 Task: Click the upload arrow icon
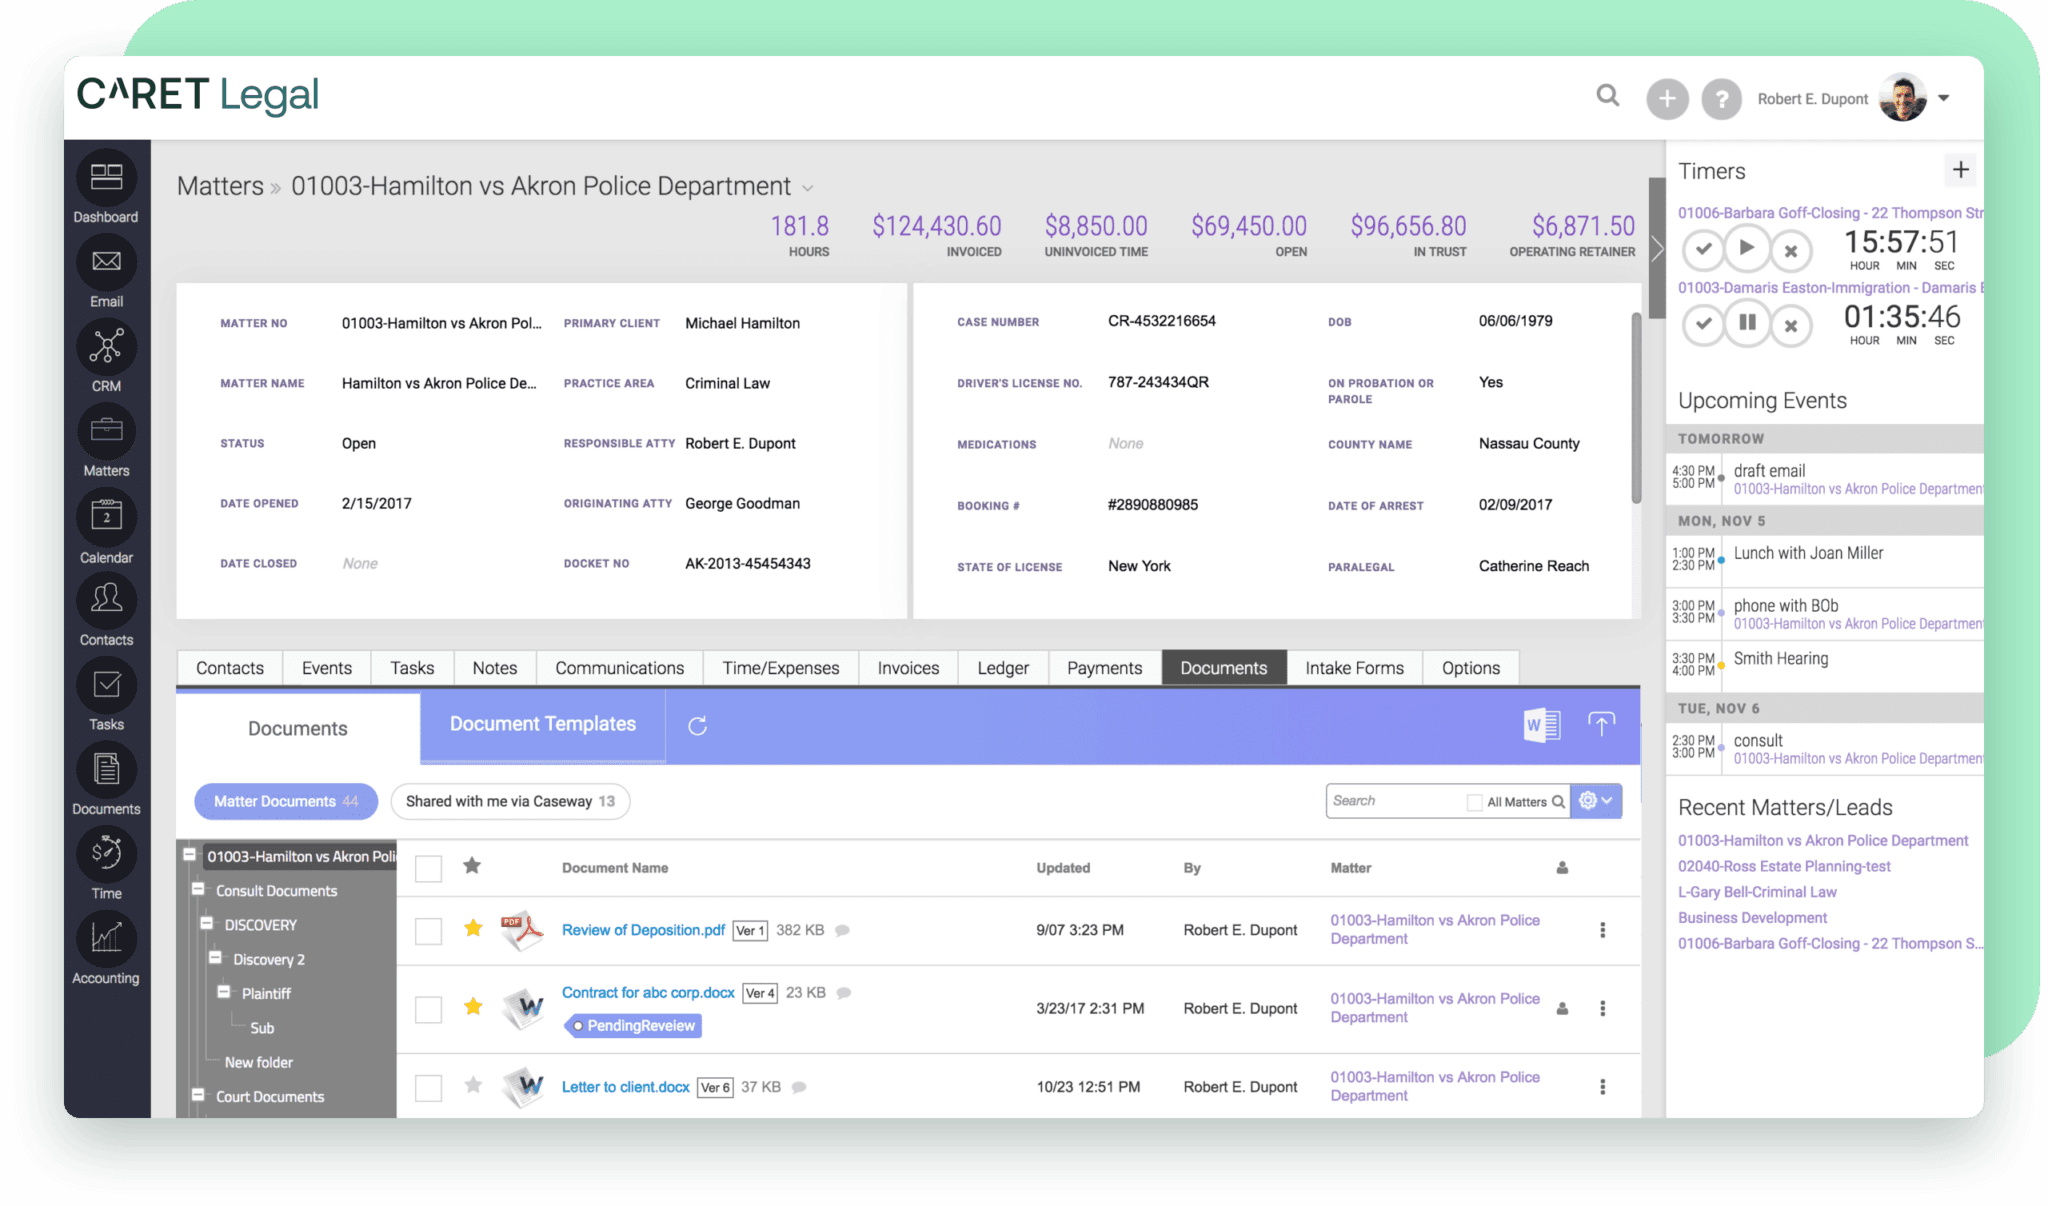tap(1601, 724)
